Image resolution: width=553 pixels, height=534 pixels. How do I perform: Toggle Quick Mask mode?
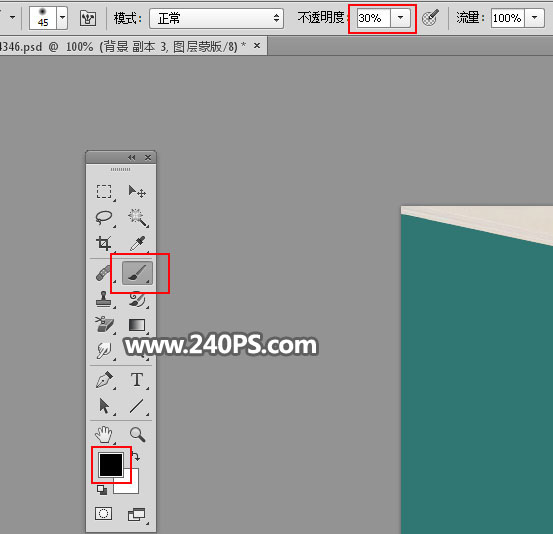[x=104, y=514]
